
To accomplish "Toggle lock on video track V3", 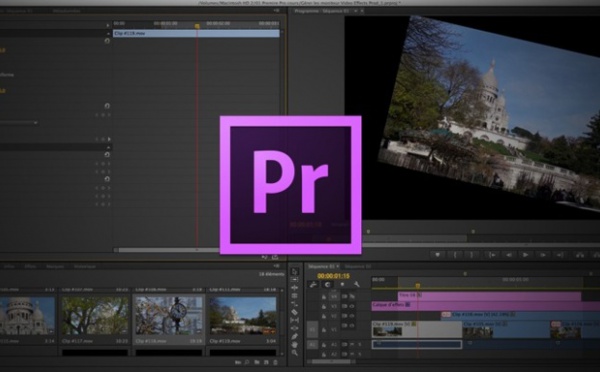I will (324, 306).
